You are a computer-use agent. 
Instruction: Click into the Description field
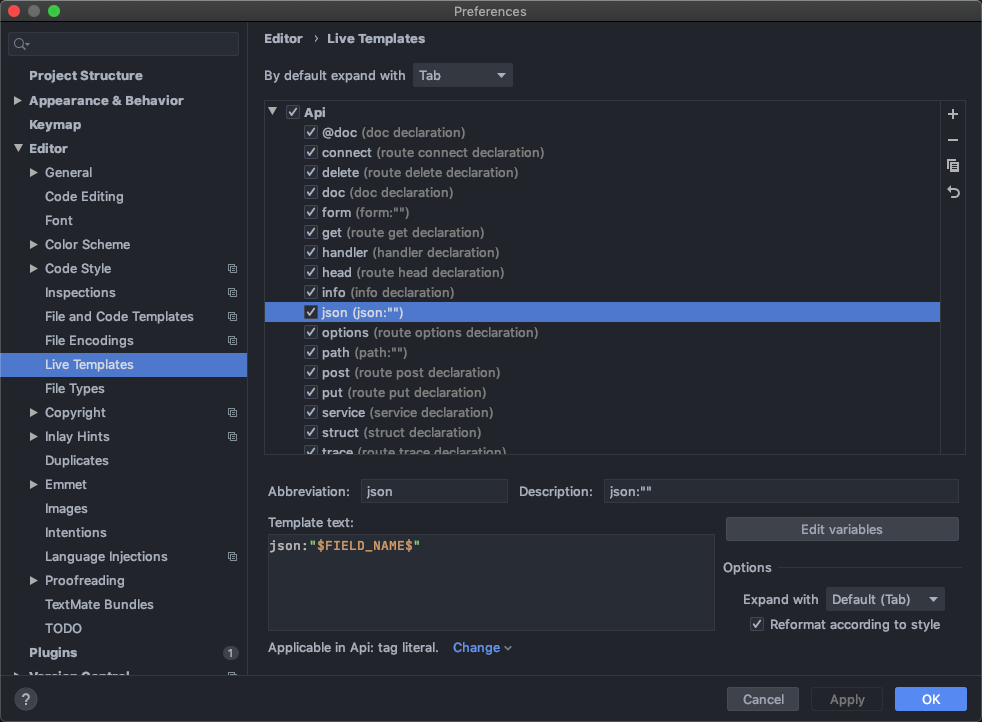(x=781, y=492)
